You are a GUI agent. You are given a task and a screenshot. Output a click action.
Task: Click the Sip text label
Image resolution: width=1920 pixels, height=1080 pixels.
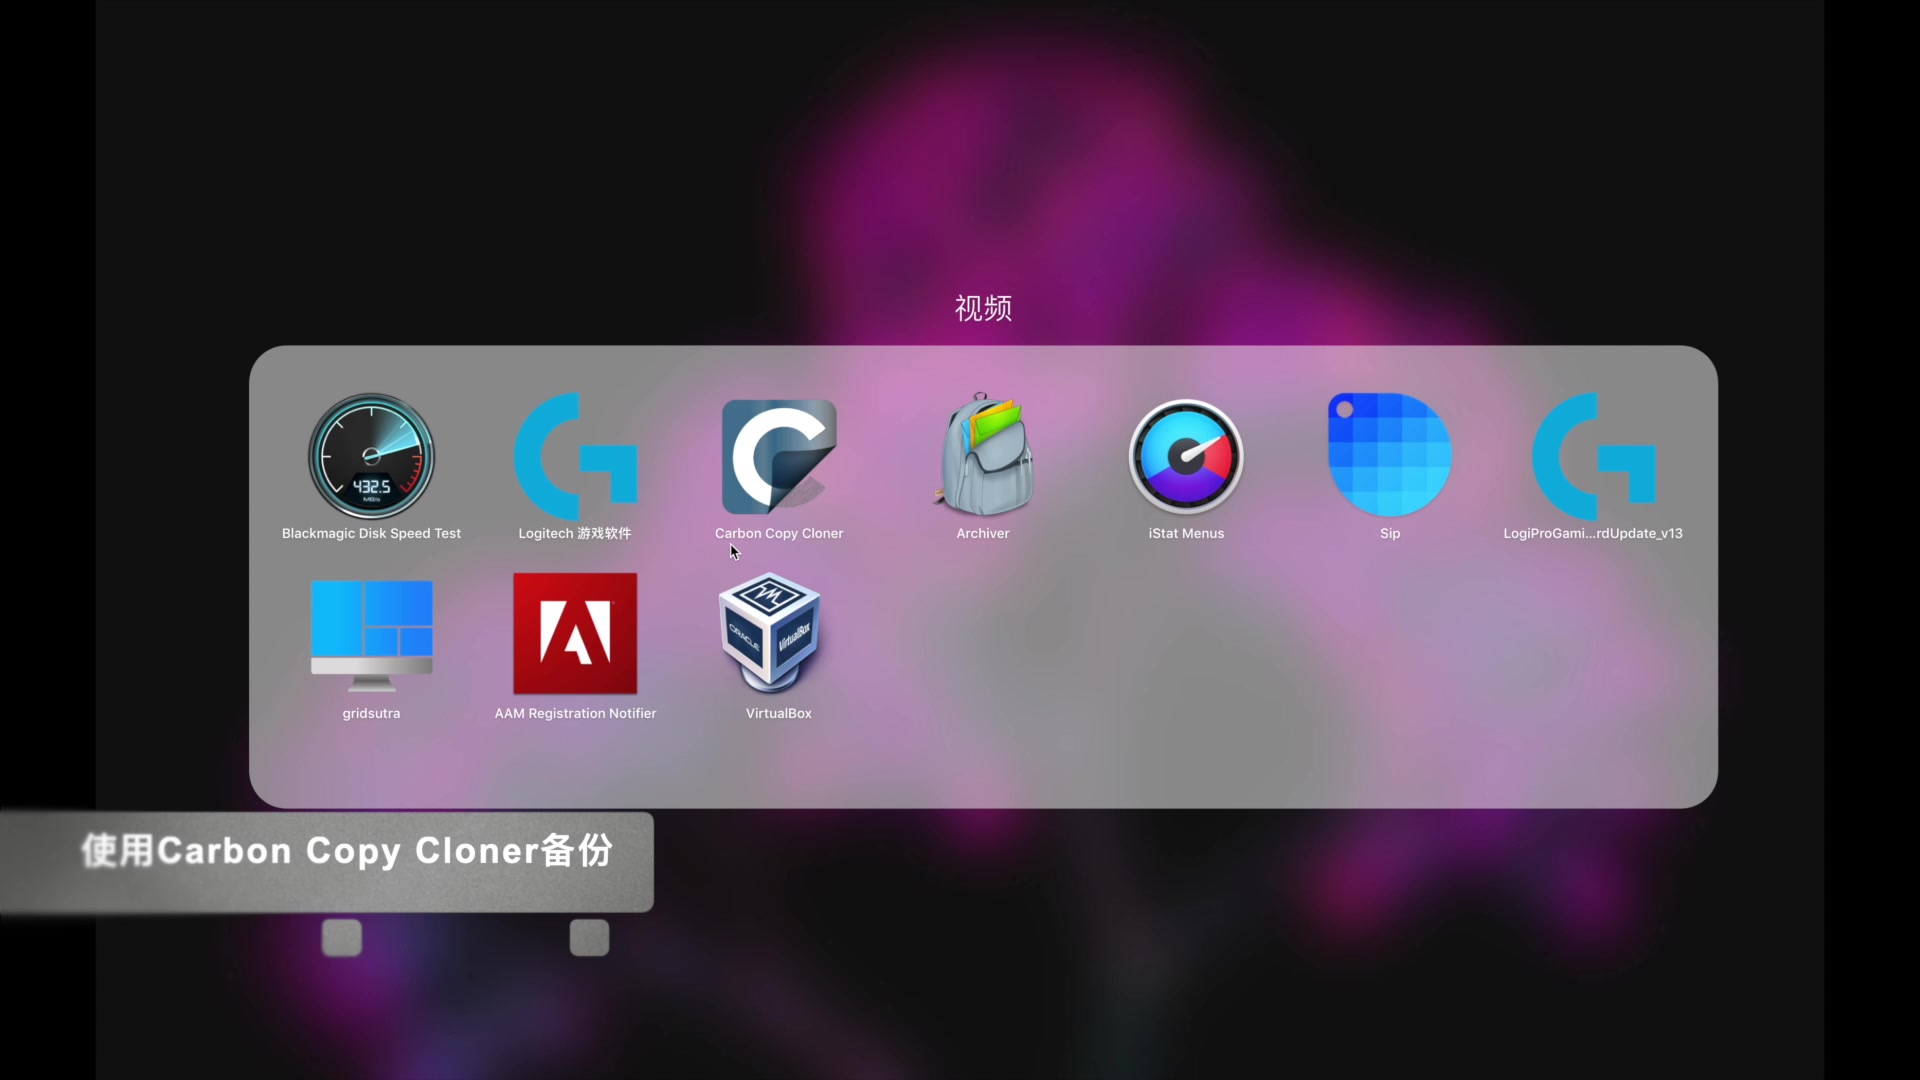1390,533
